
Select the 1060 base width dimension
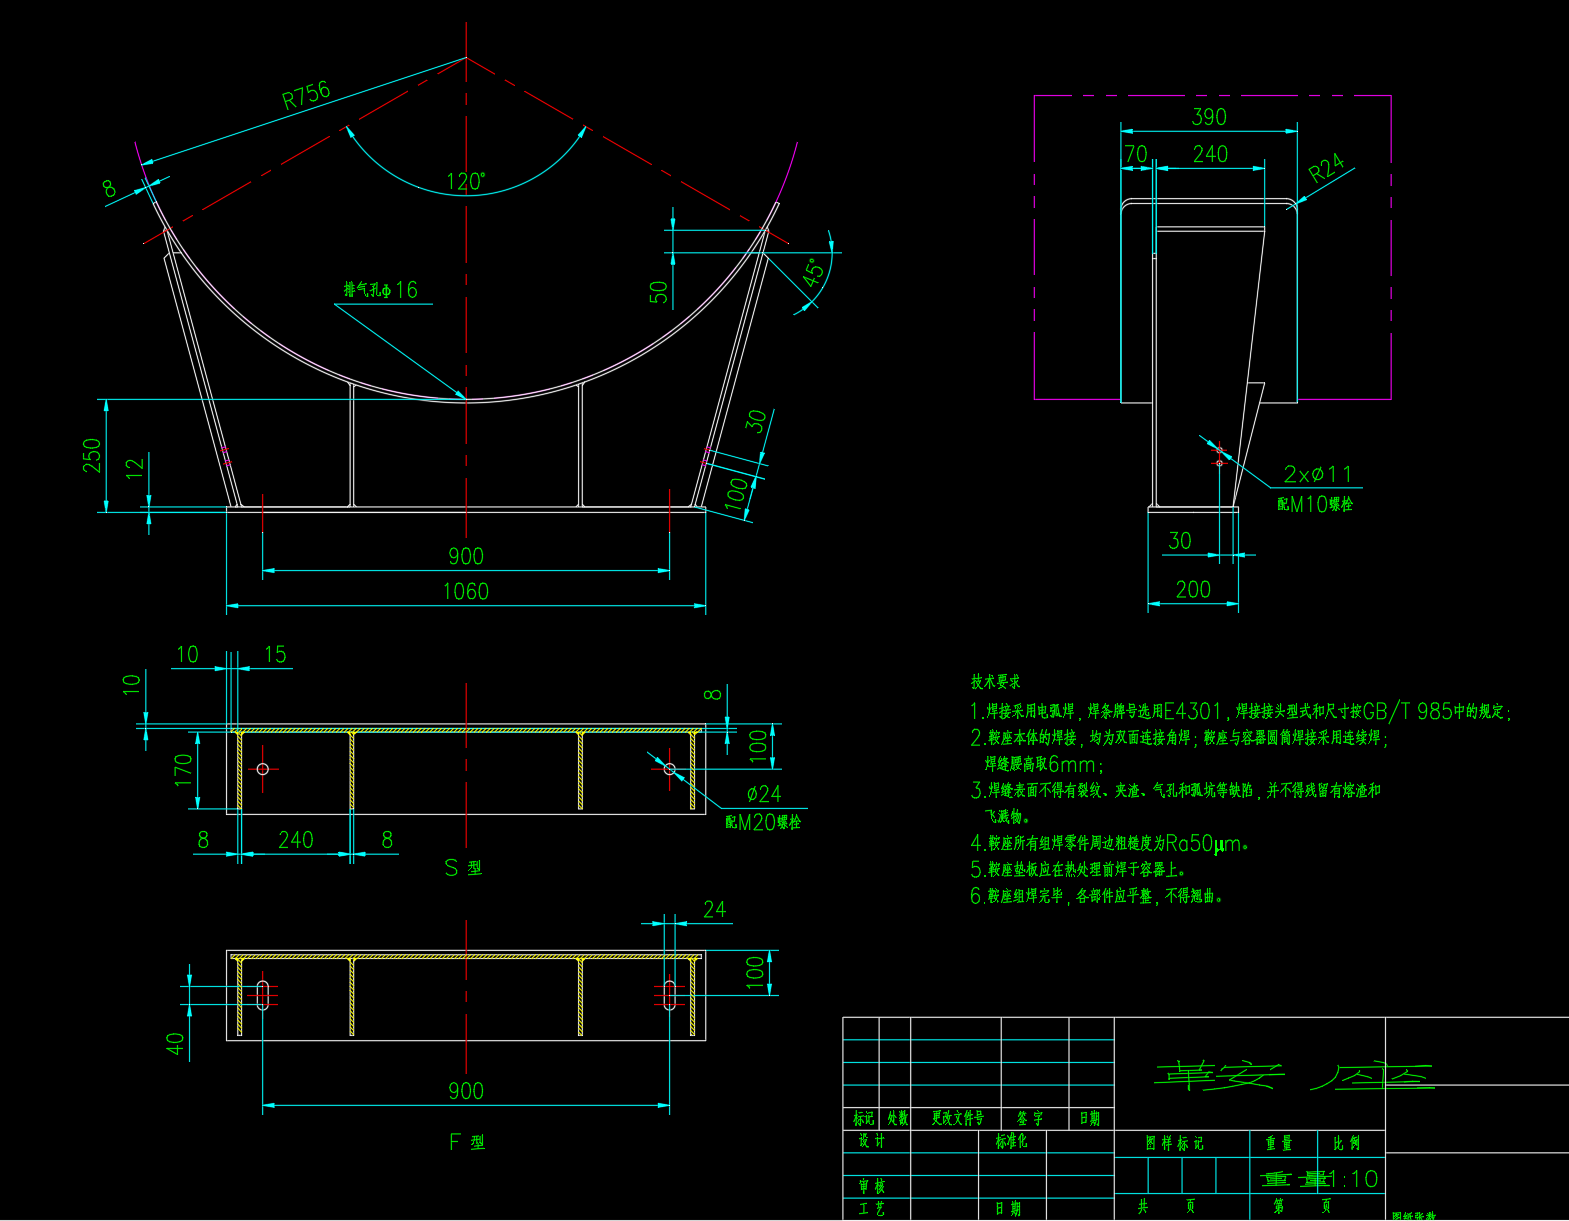pyautogui.click(x=466, y=592)
